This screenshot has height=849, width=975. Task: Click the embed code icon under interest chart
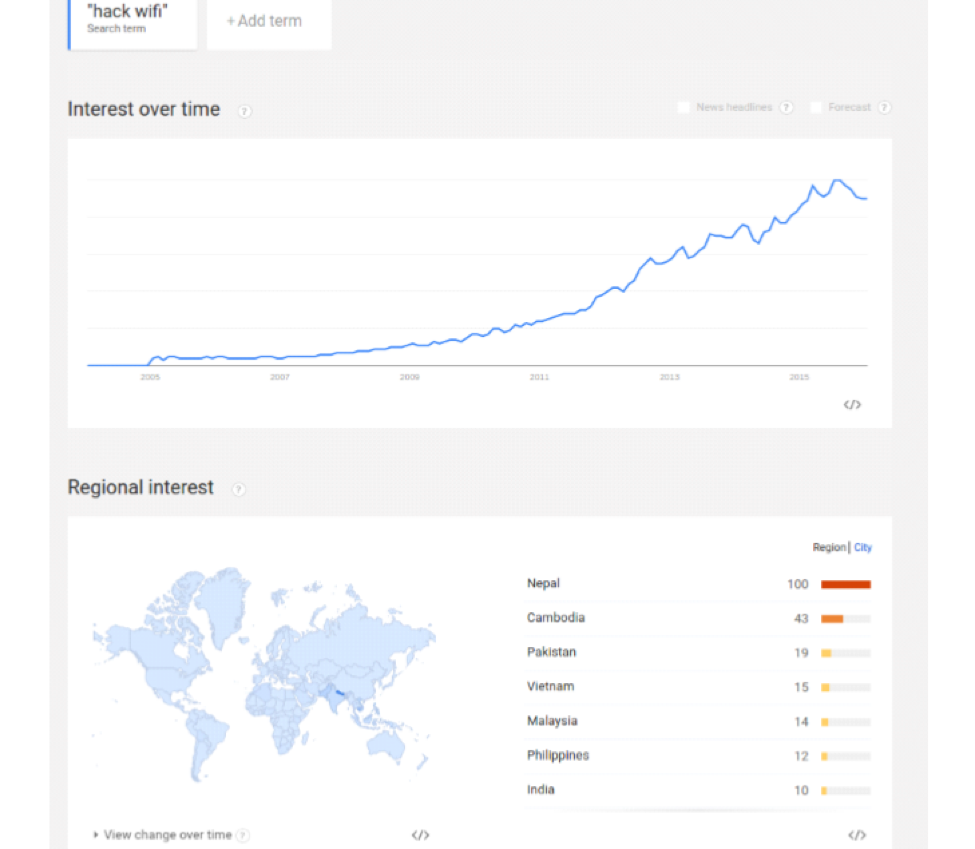point(852,405)
